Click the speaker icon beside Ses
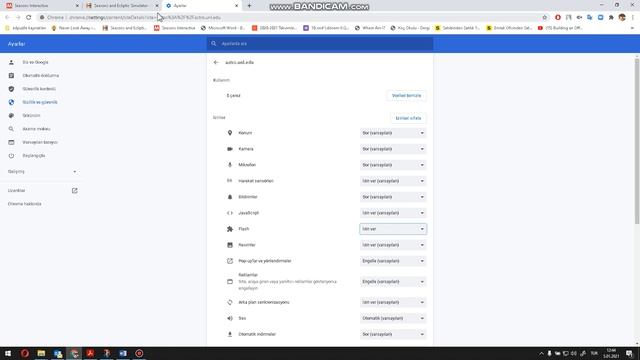Image resolution: width=640 pixels, height=360 pixels. coord(230,318)
